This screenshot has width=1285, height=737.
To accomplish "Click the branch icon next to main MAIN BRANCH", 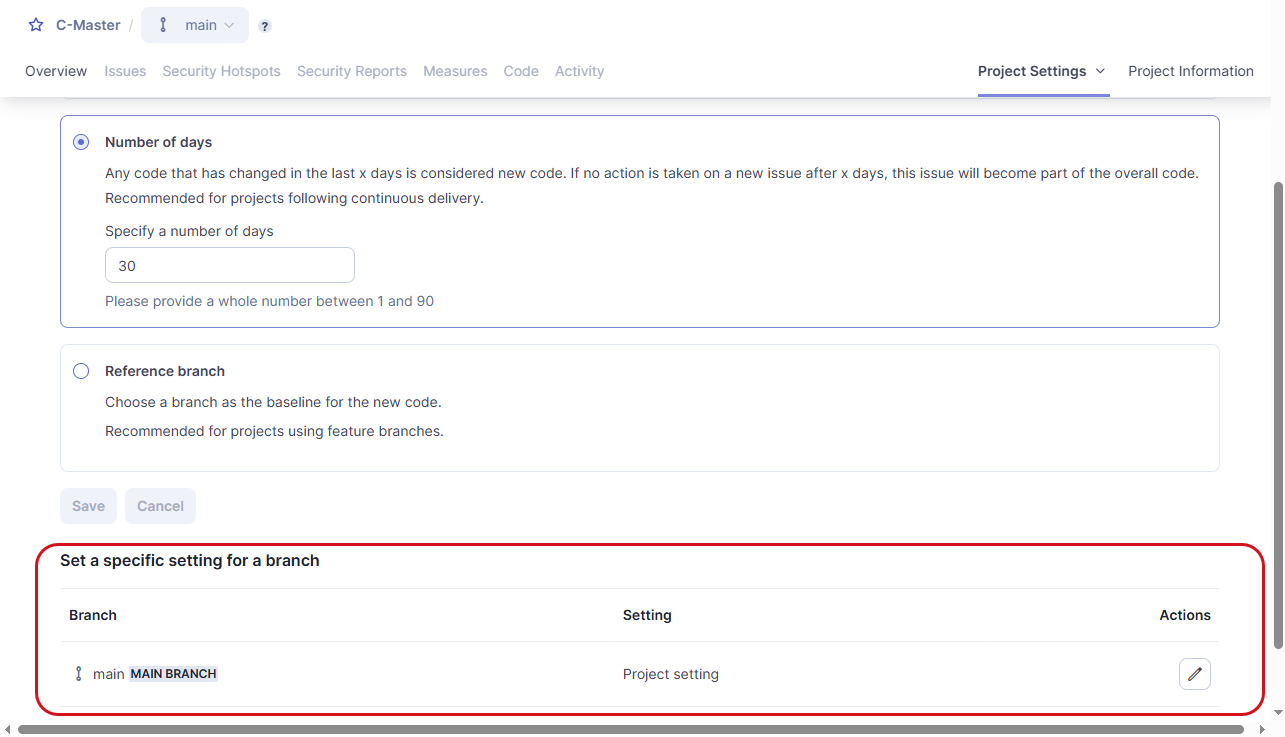I will (x=78, y=673).
